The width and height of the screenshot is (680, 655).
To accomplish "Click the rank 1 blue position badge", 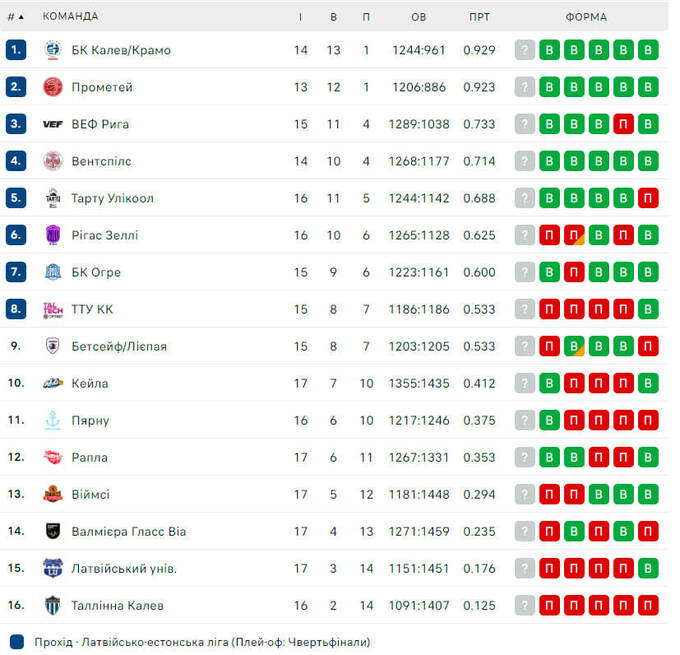I will point(16,50).
